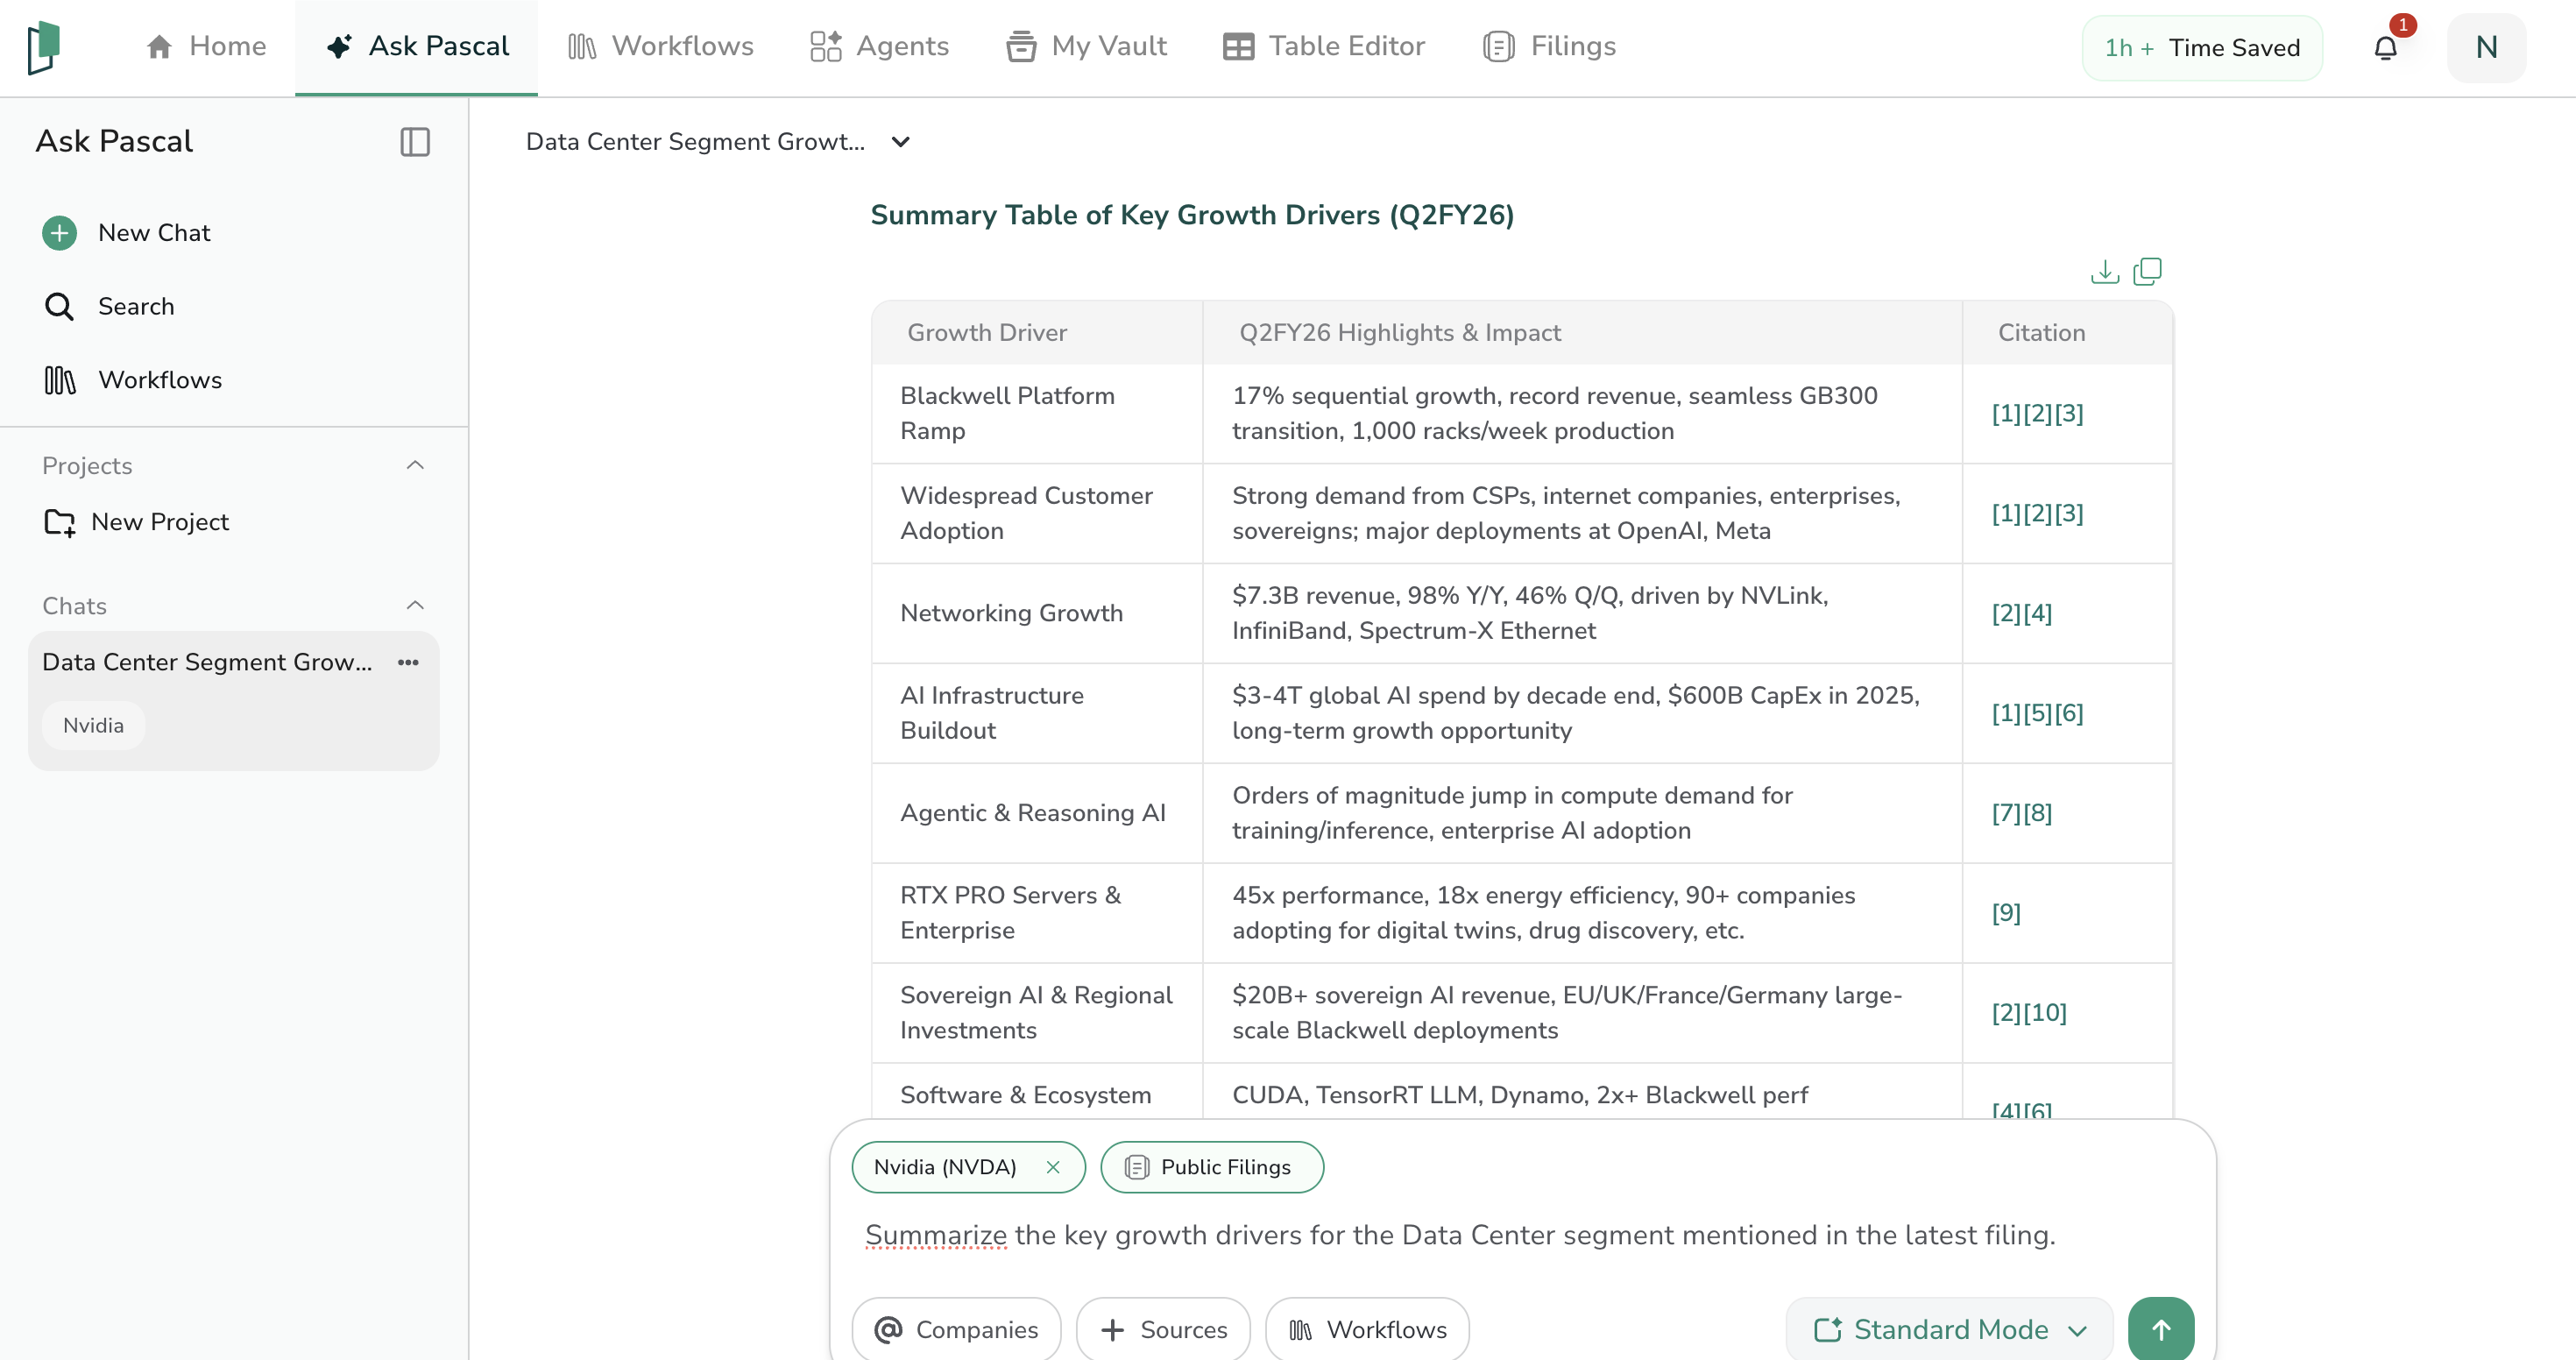Open the Standard Mode dropdown
This screenshot has height=1360, width=2576.
point(1950,1329)
